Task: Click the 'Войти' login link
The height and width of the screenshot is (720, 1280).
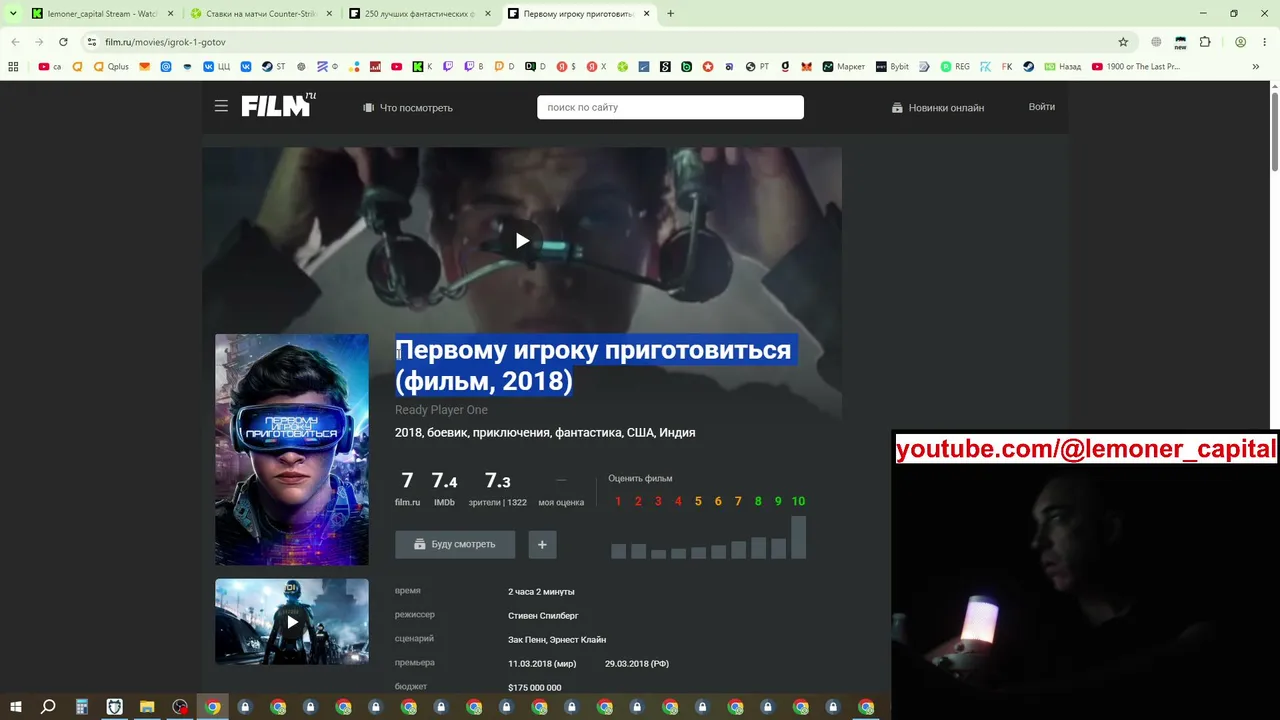Action: (1042, 107)
